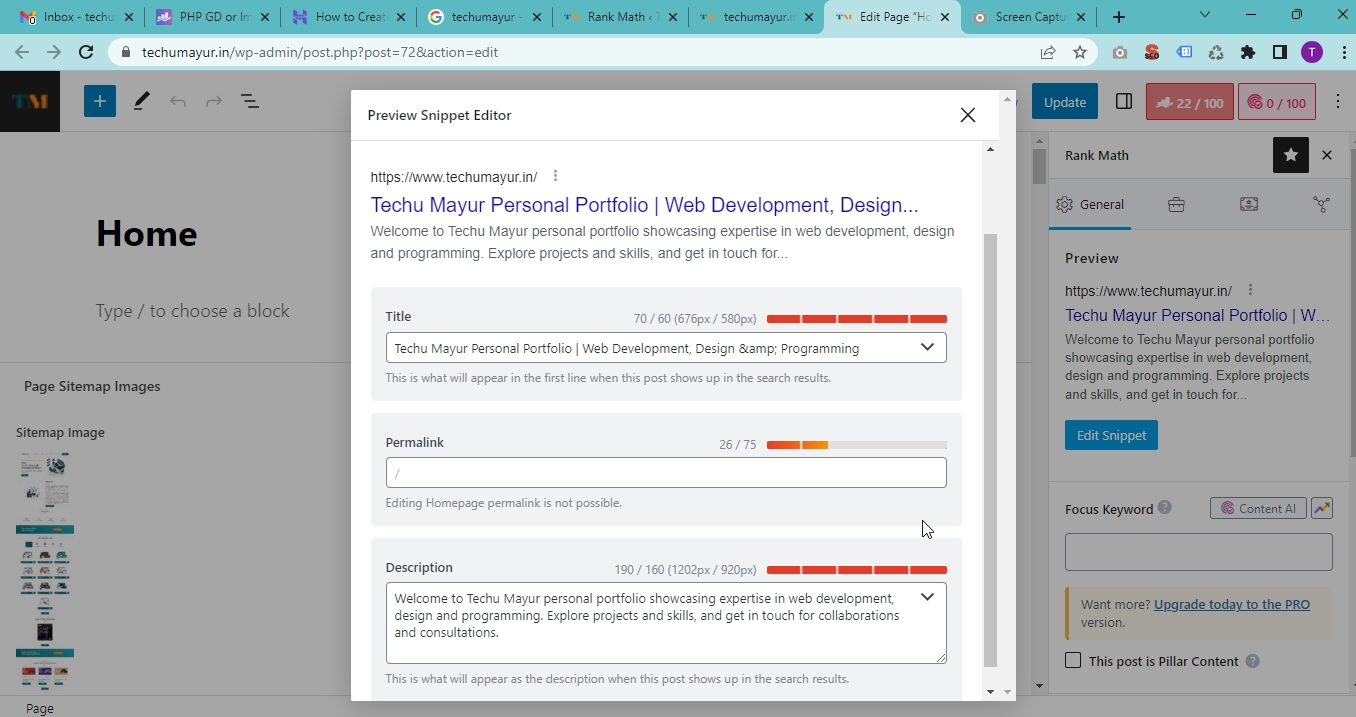Open the document overview list icon
Image resolution: width=1356 pixels, height=717 pixels.
[250, 101]
